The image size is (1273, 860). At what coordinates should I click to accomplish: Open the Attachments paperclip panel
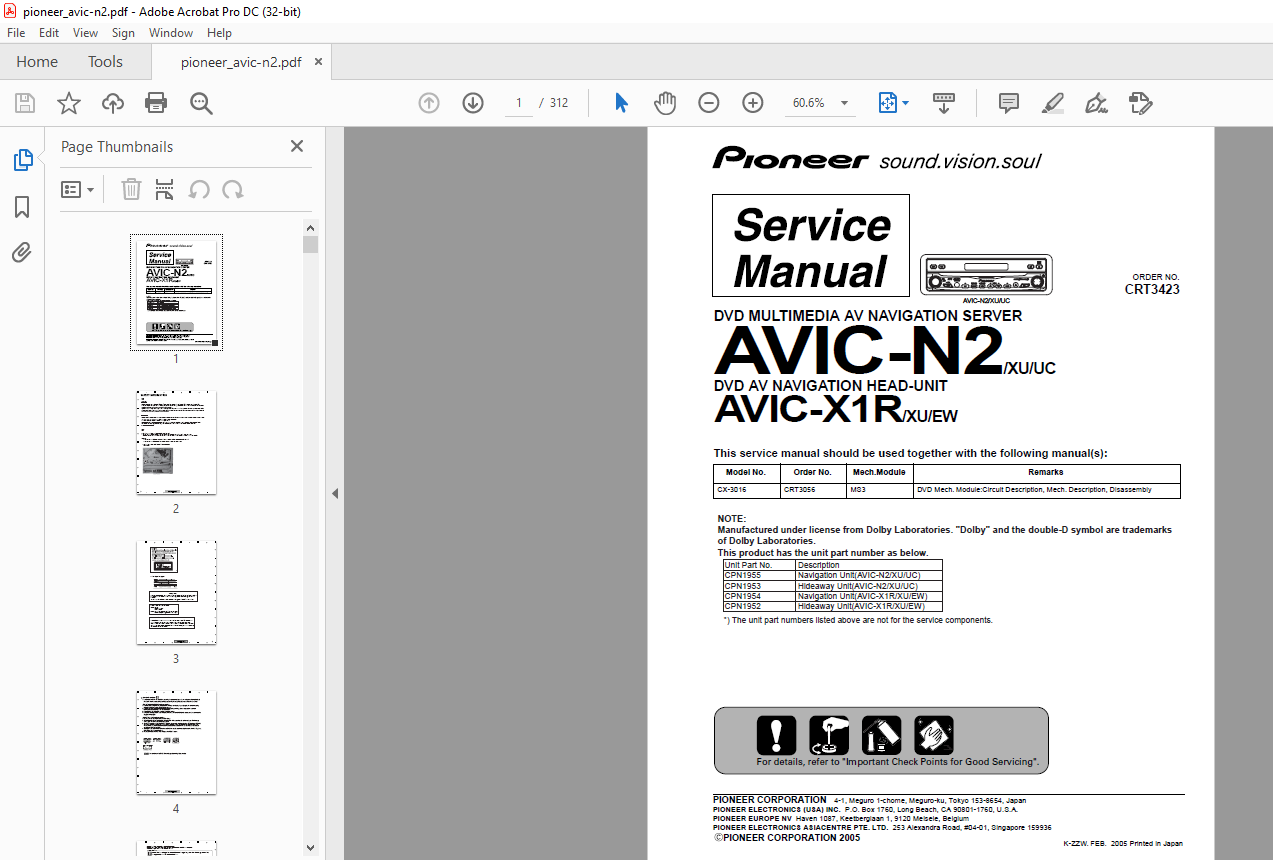22,252
